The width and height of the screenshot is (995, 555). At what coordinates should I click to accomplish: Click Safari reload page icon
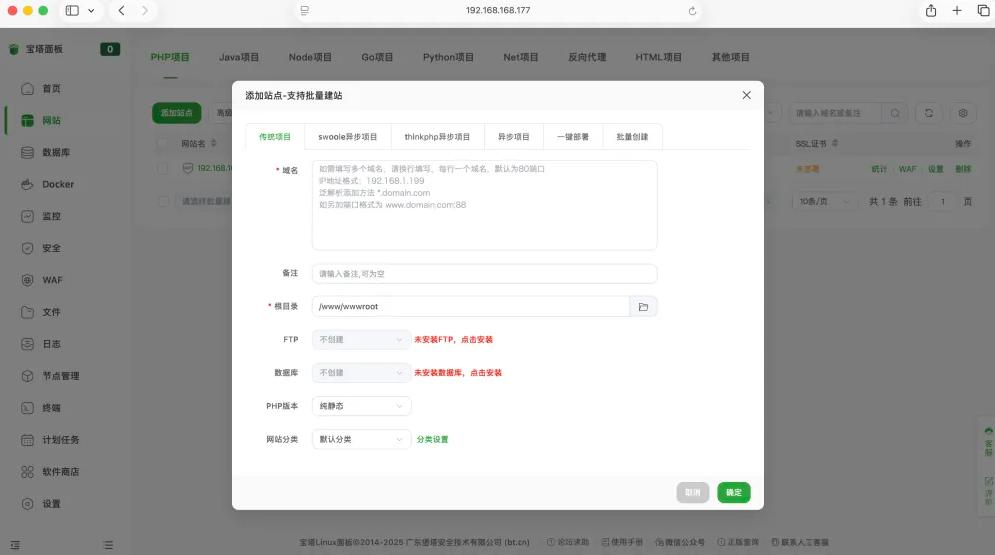[x=692, y=11]
